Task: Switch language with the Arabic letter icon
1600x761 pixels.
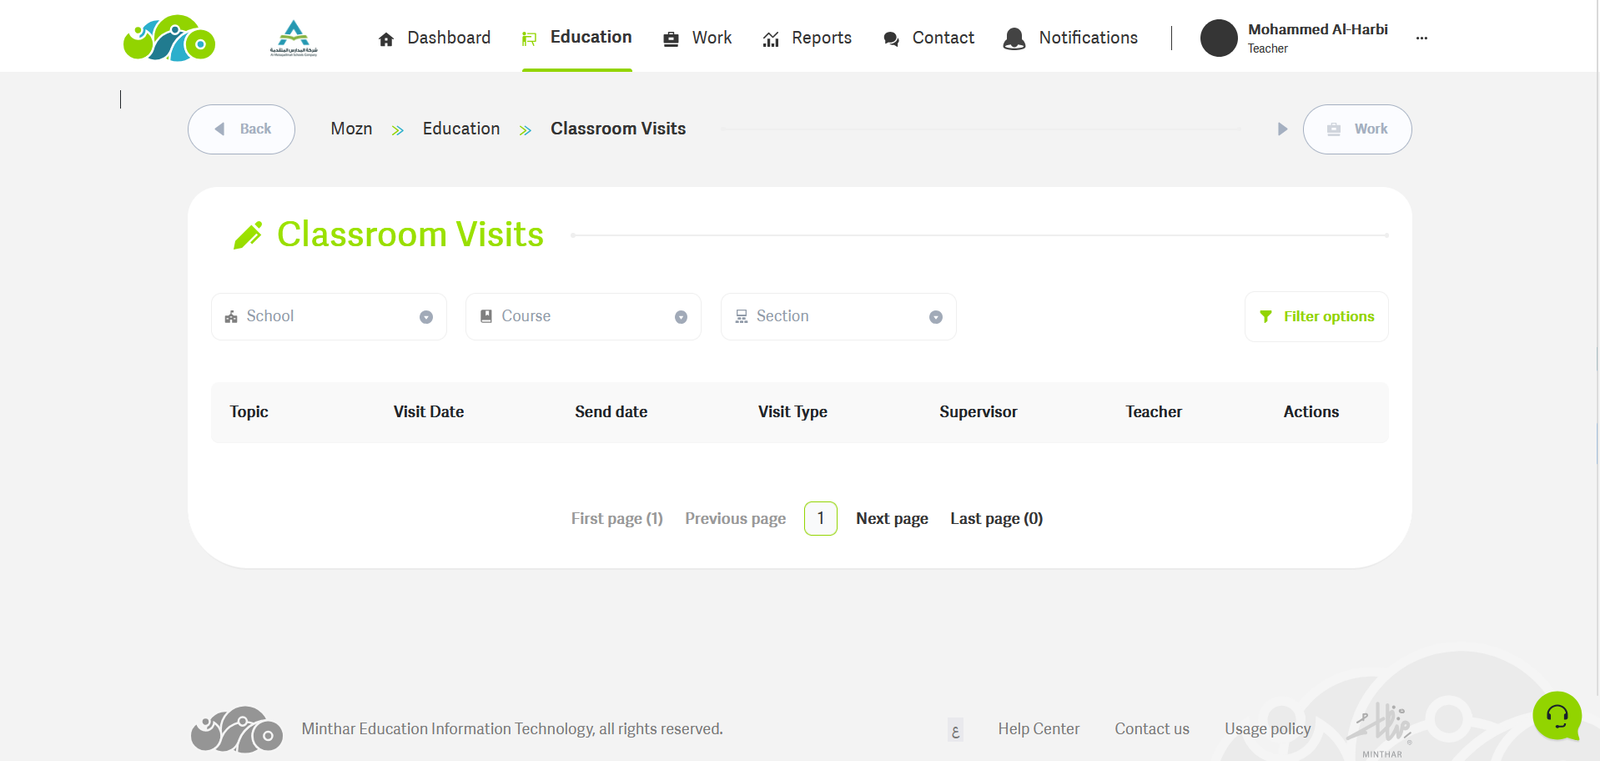Action: pos(955,730)
